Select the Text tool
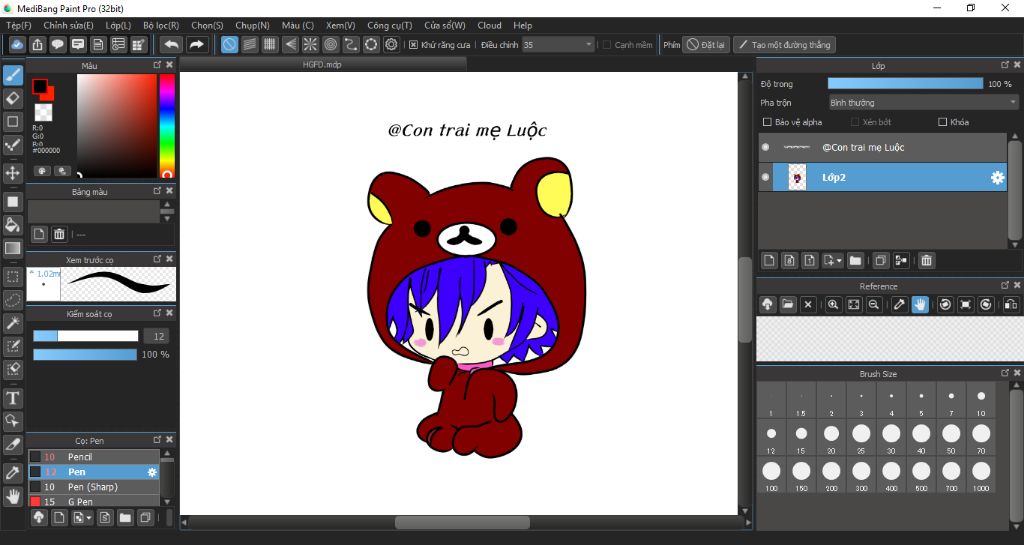Viewport: 1024px width, 545px height. pos(12,398)
